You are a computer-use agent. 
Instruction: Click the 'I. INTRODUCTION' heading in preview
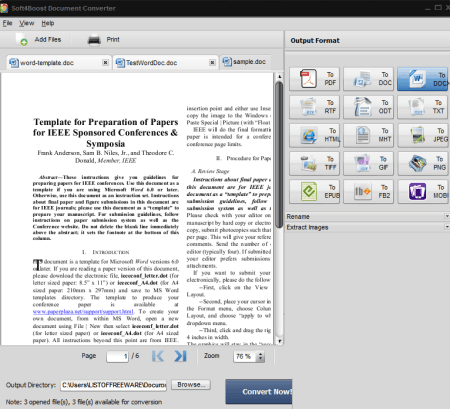pyautogui.click(x=106, y=252)
